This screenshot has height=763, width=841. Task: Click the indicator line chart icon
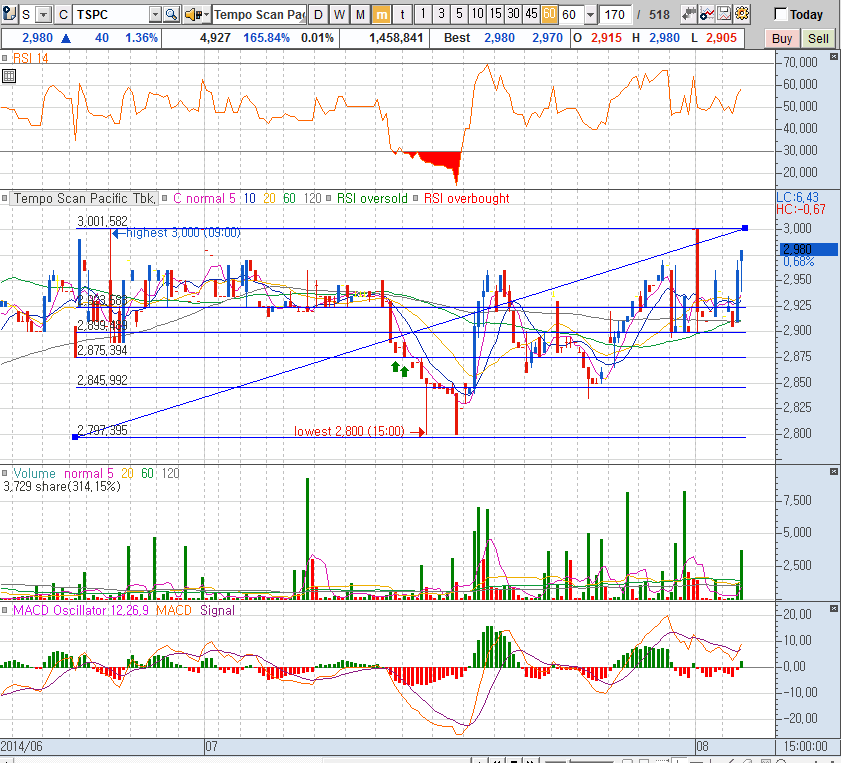[x=707, y=15]
